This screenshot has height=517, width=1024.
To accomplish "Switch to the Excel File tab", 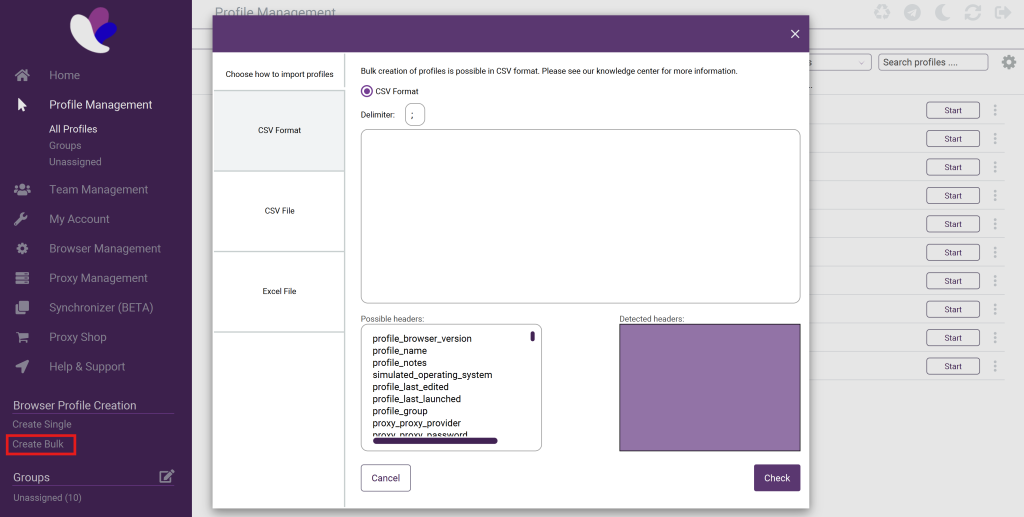I will (x=279, y=291).
